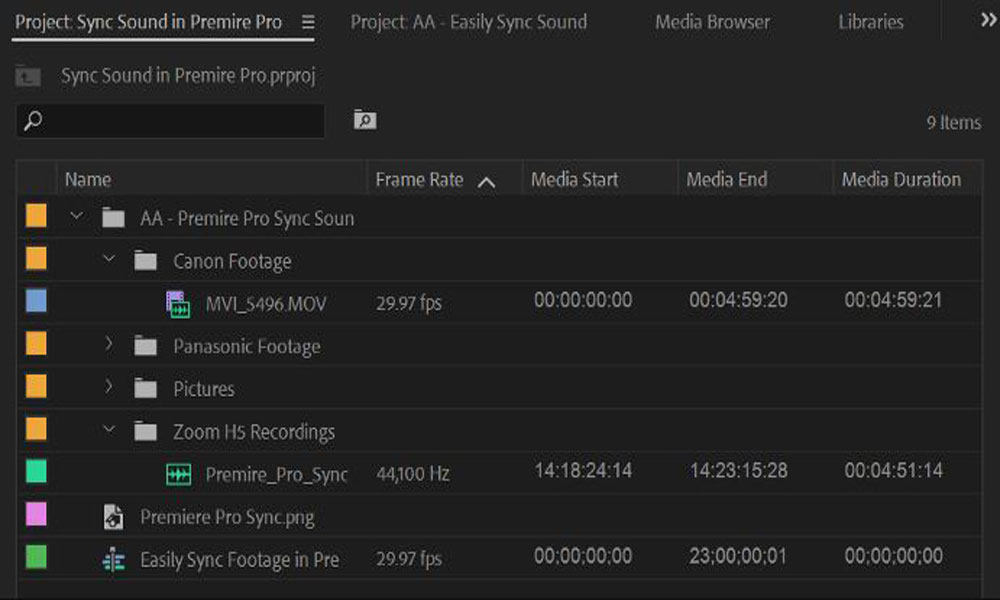
Task: Sort items by the Name column header
Action: [88, 180]
